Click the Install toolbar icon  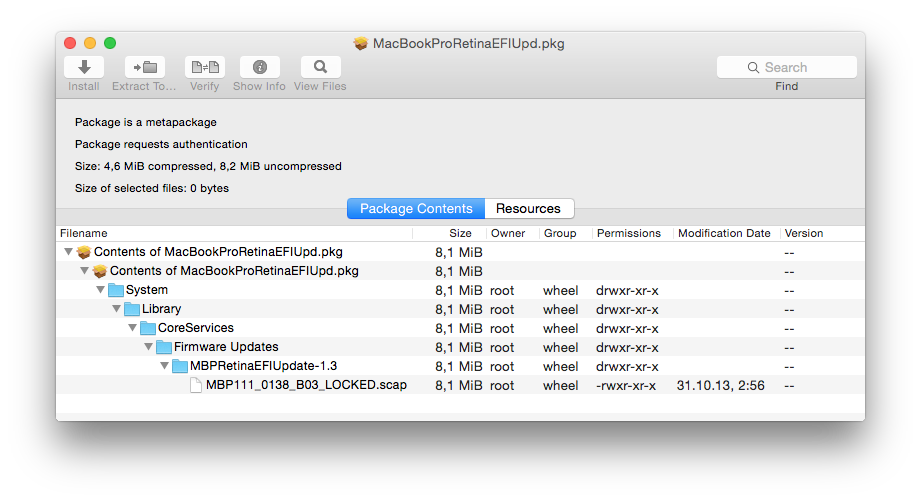(84, 67)
